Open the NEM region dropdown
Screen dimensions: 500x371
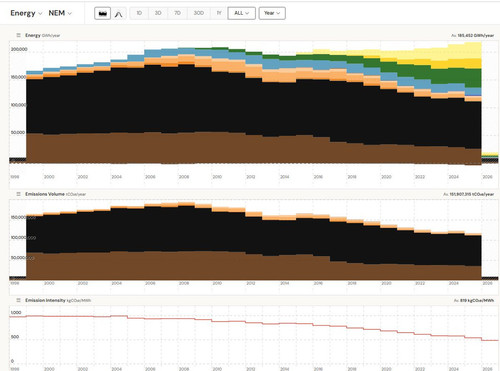pos(60,13)
